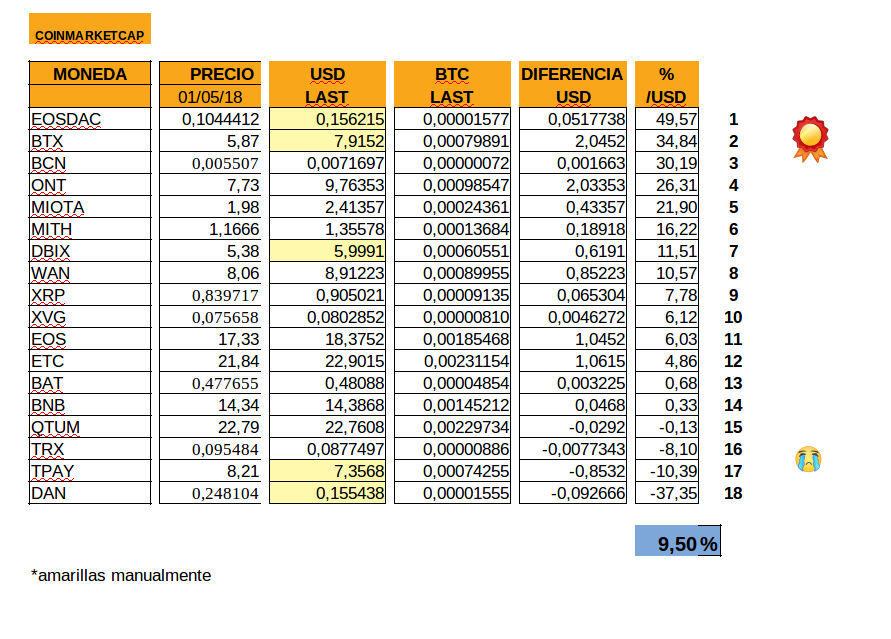The width and height of the screenshot is (891, 639).
Task: Select the blue 9,50 % total cell
Action: [677, 543]
